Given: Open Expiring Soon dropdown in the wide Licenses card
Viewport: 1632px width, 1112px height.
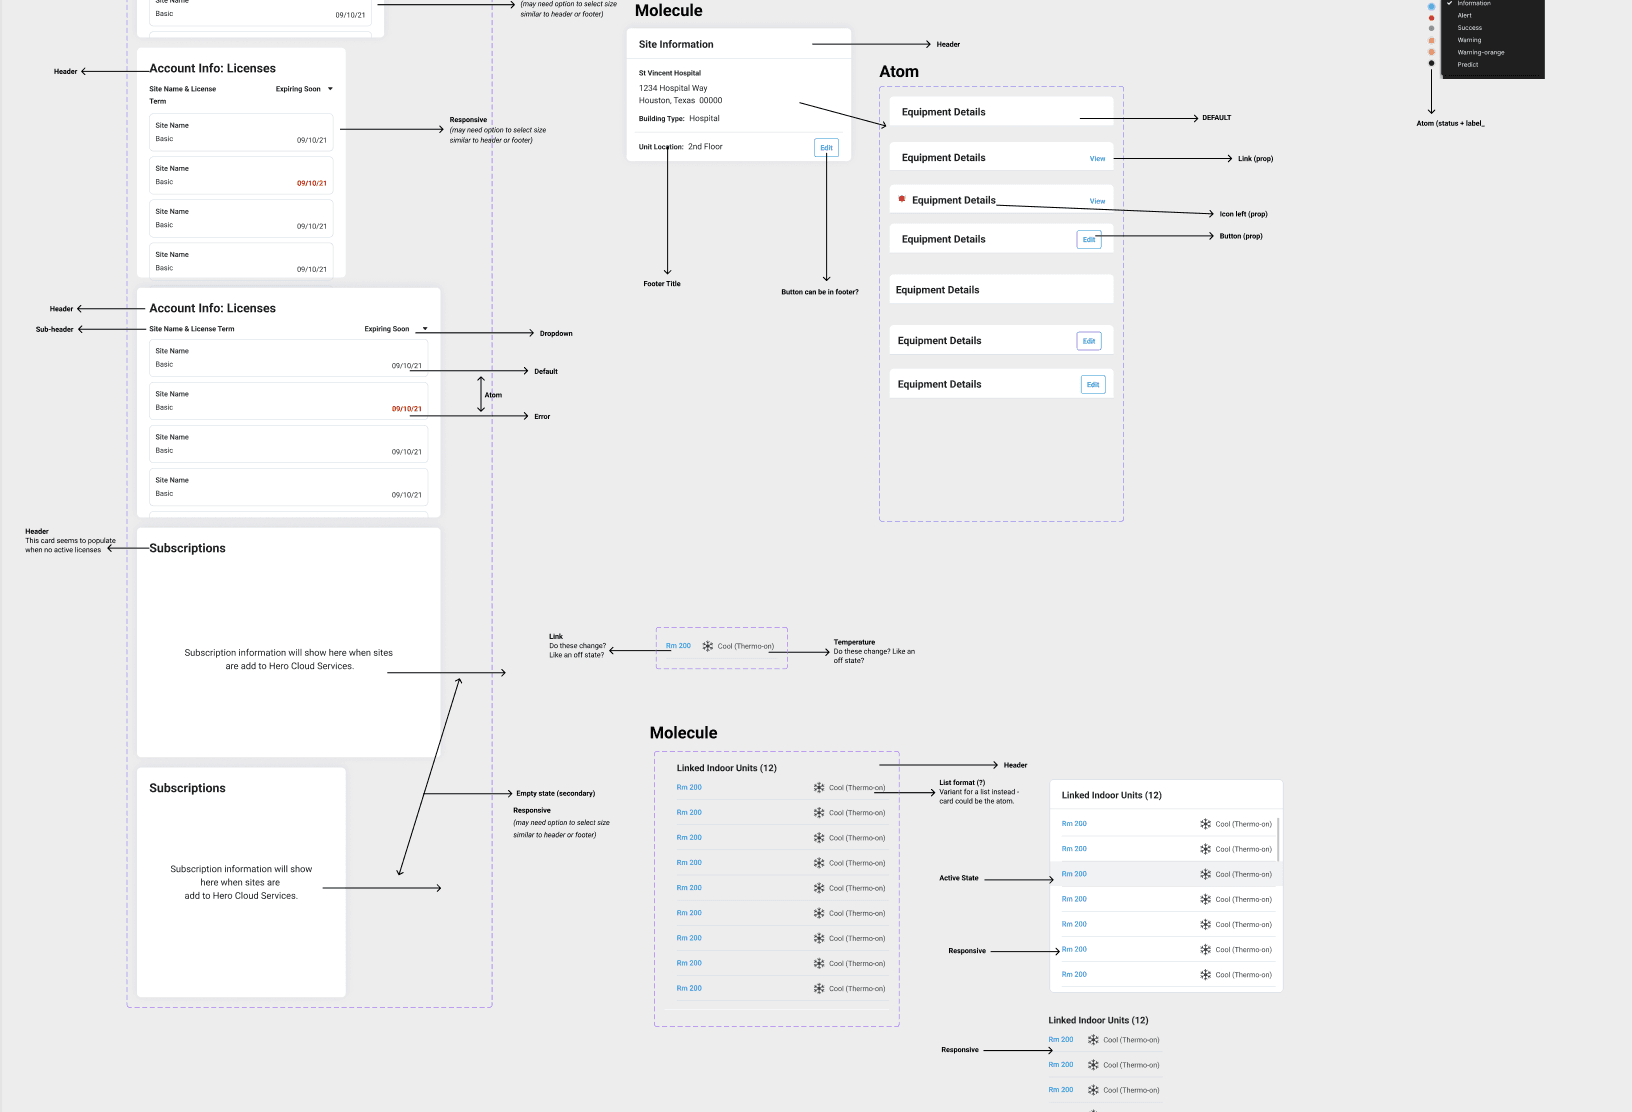Looking at the screenshot, I should [396, 329].
